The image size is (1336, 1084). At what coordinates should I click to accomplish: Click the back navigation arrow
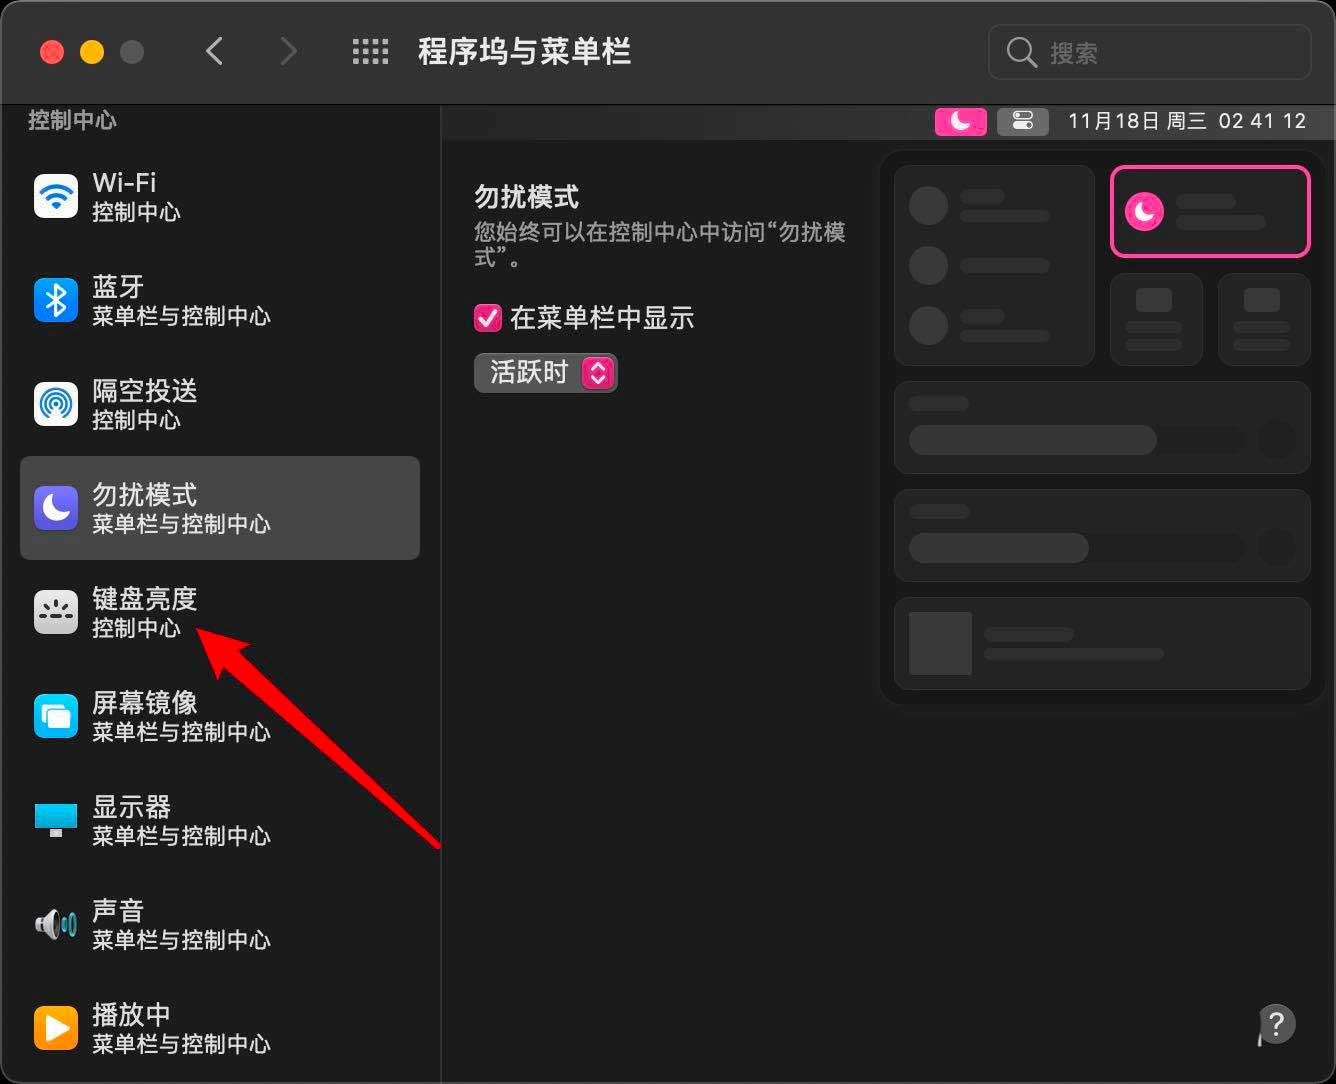214,51
